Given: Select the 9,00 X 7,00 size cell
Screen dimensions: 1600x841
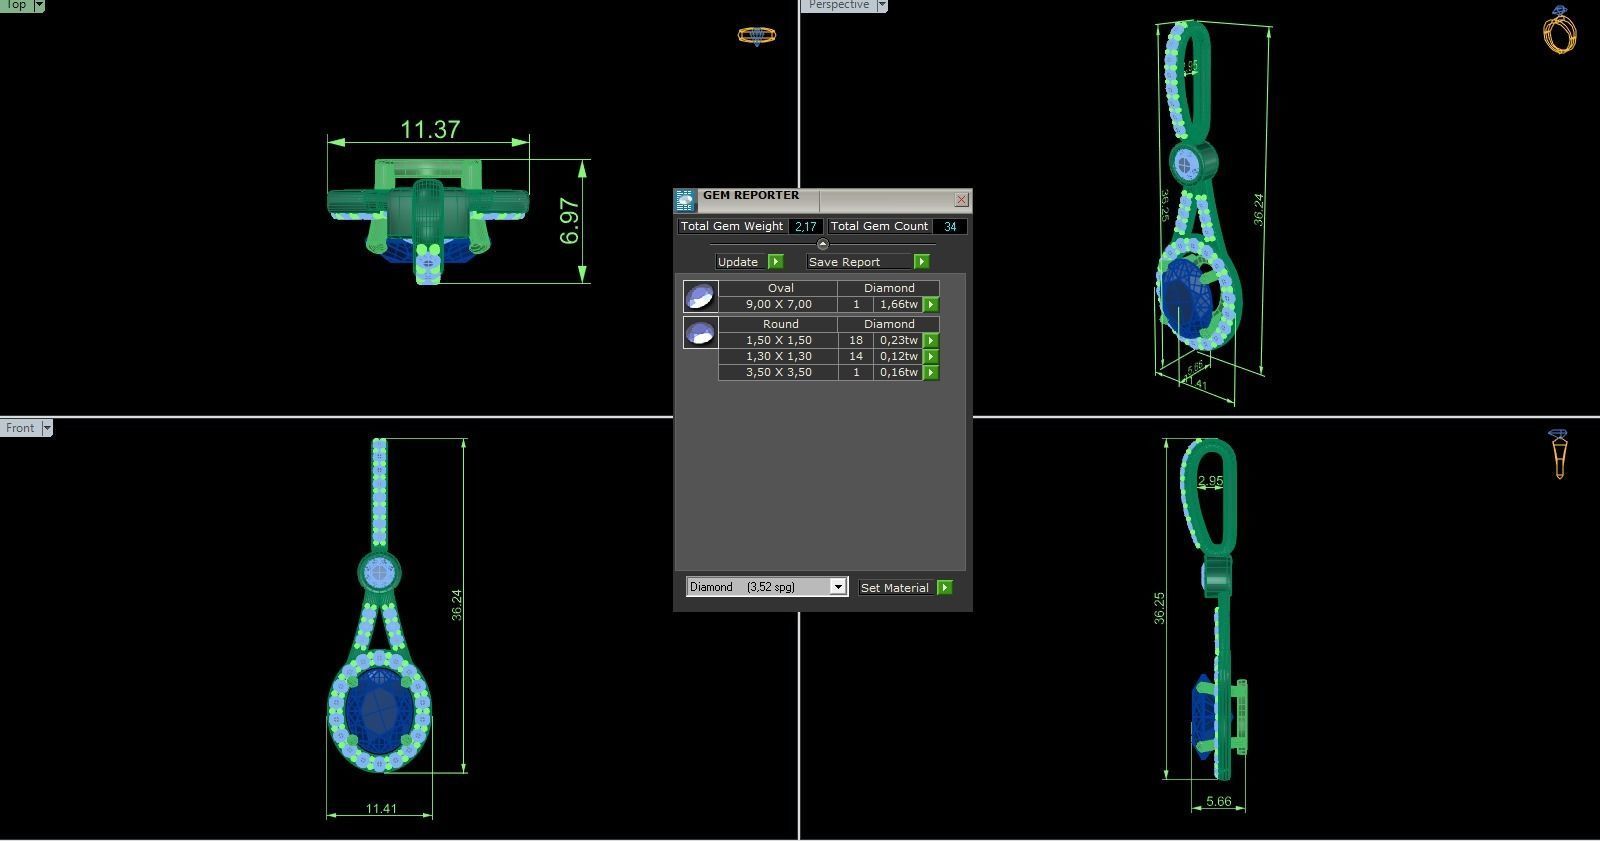Looking at the screenshot, I should [x=778, y=304].
